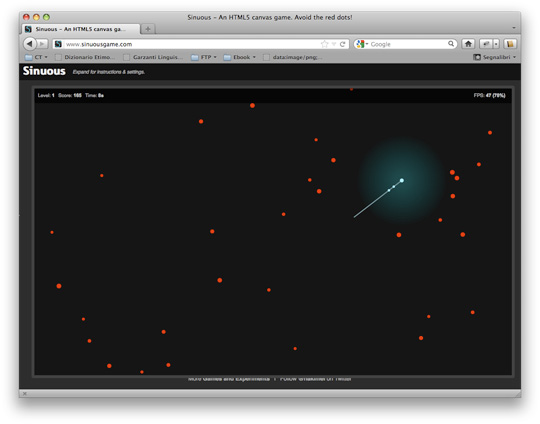
Task: Click the glowing player cursor dot
Action: pyautogui.click(x=402, y=180)
